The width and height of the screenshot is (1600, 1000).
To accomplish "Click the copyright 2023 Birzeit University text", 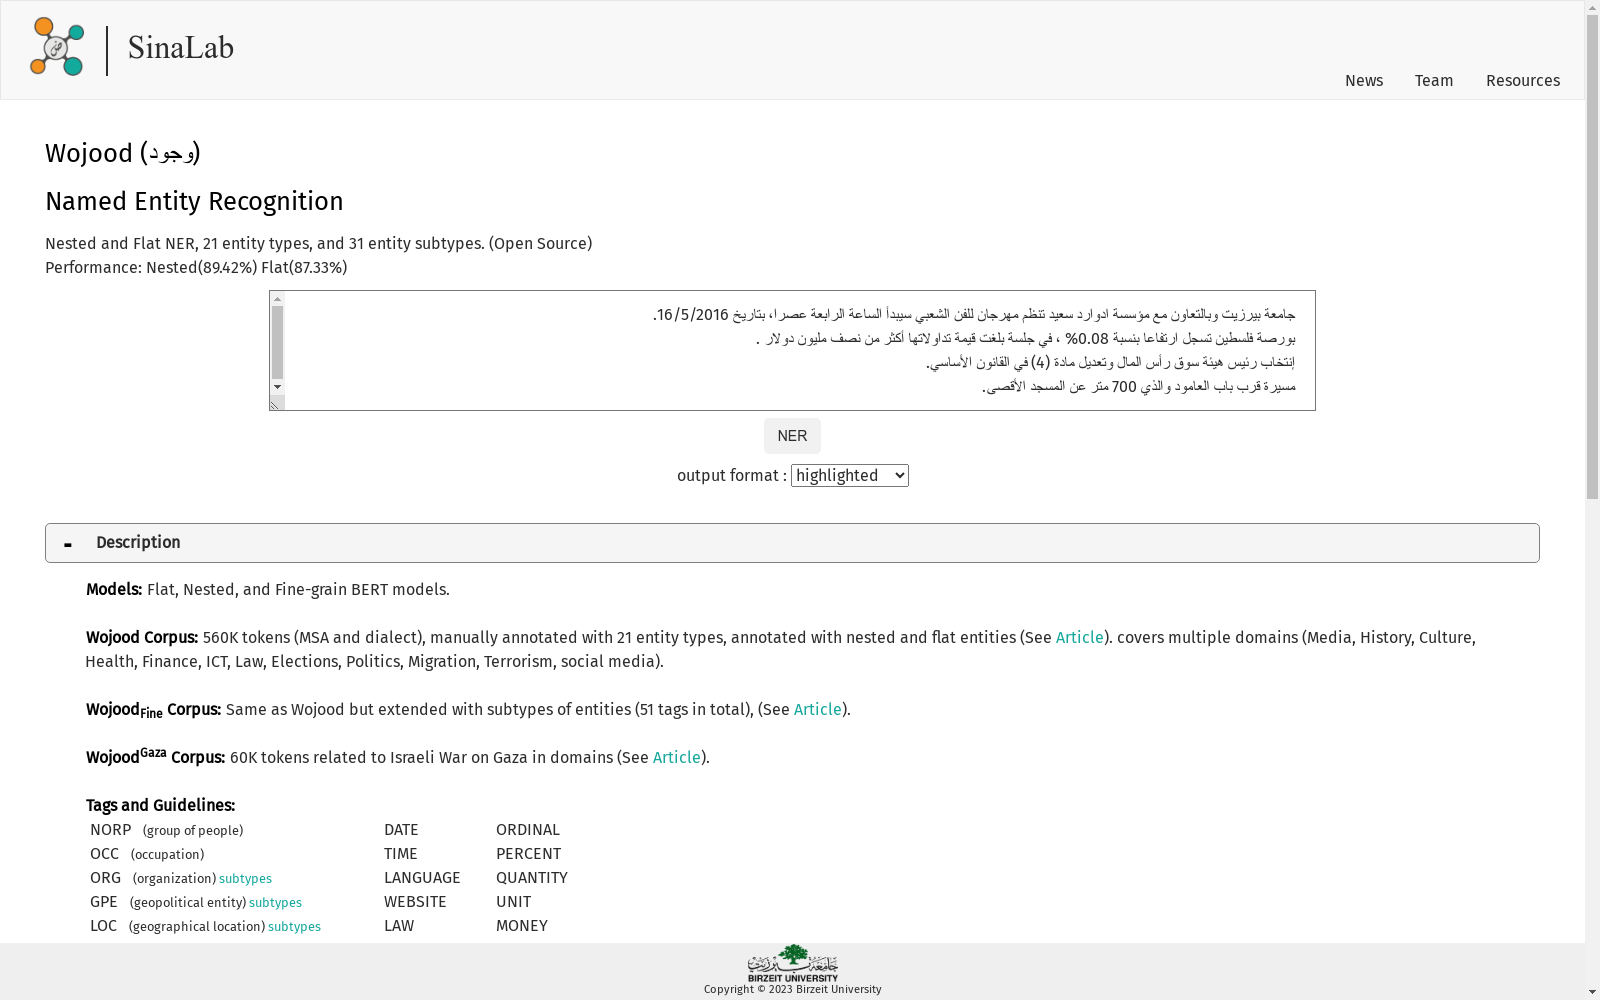I will tap(792, 990).
